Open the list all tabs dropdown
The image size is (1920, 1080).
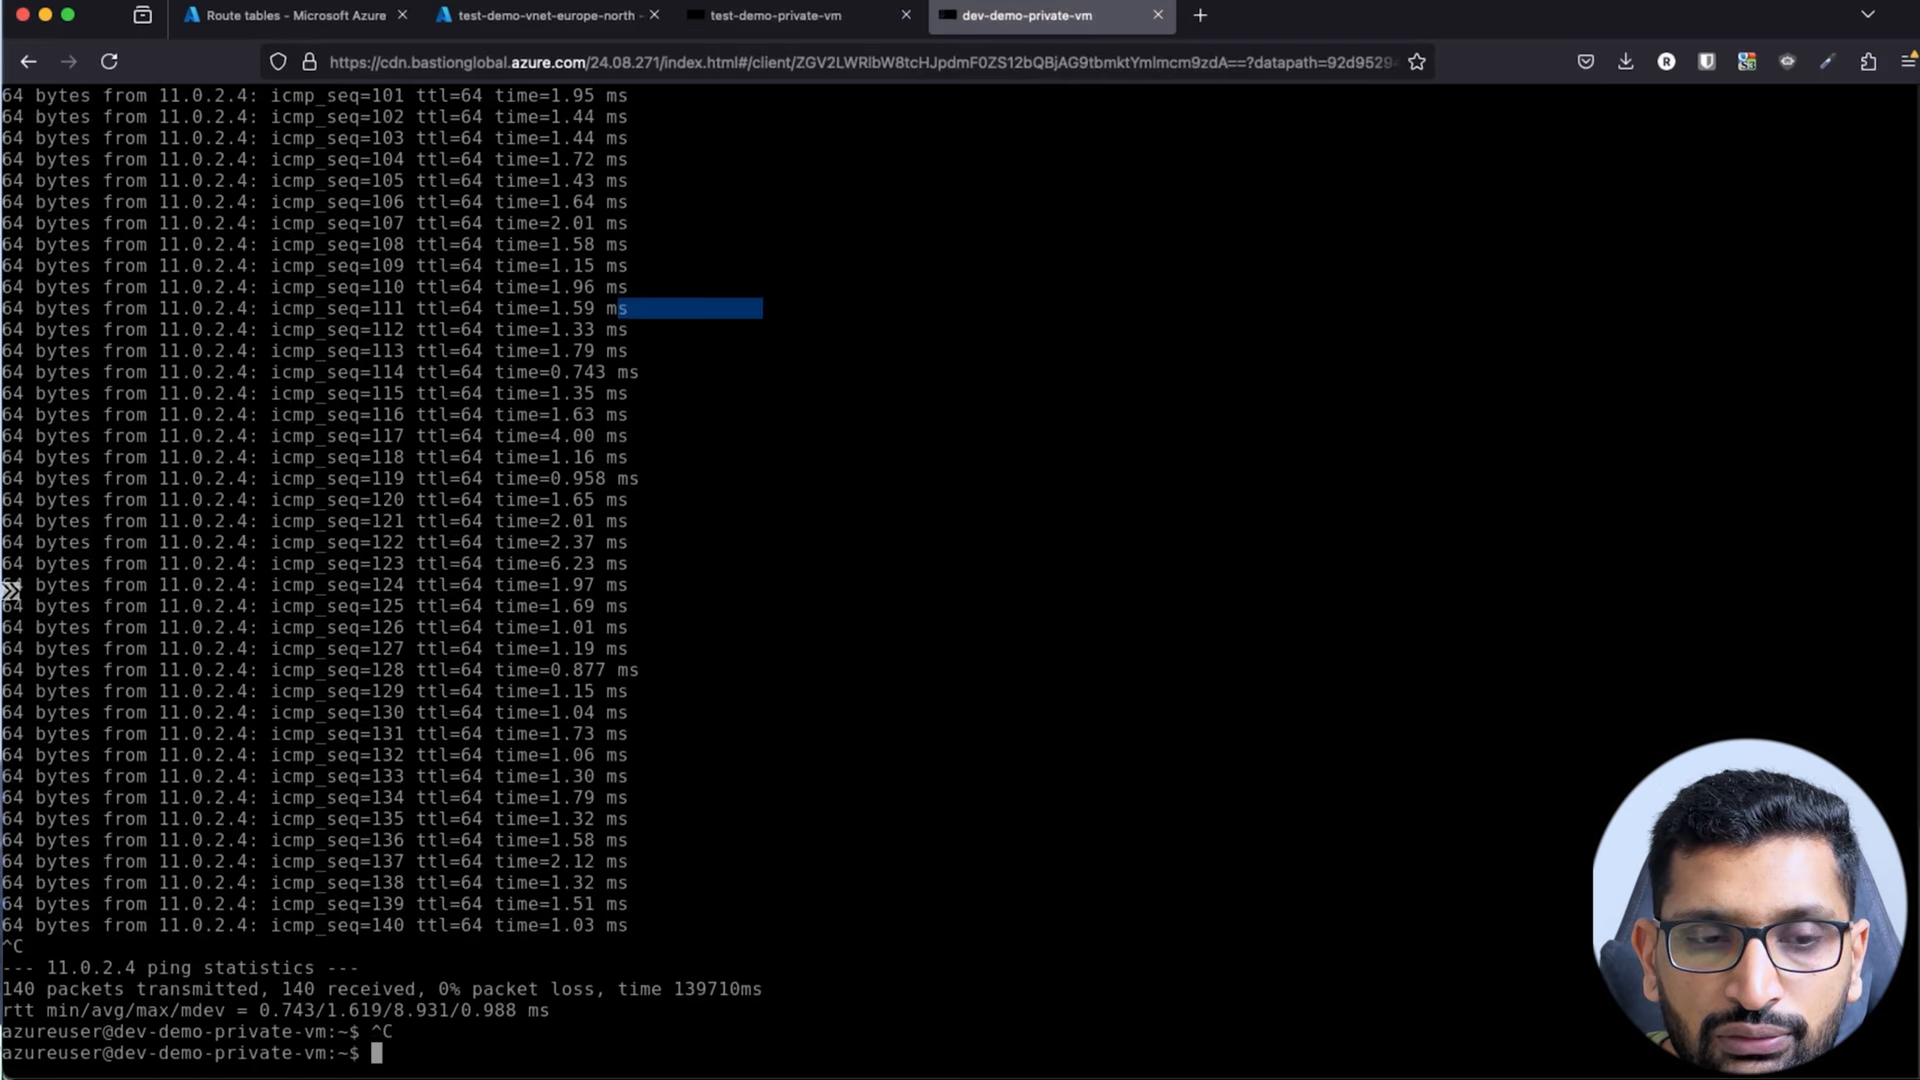click(1867, 15)
